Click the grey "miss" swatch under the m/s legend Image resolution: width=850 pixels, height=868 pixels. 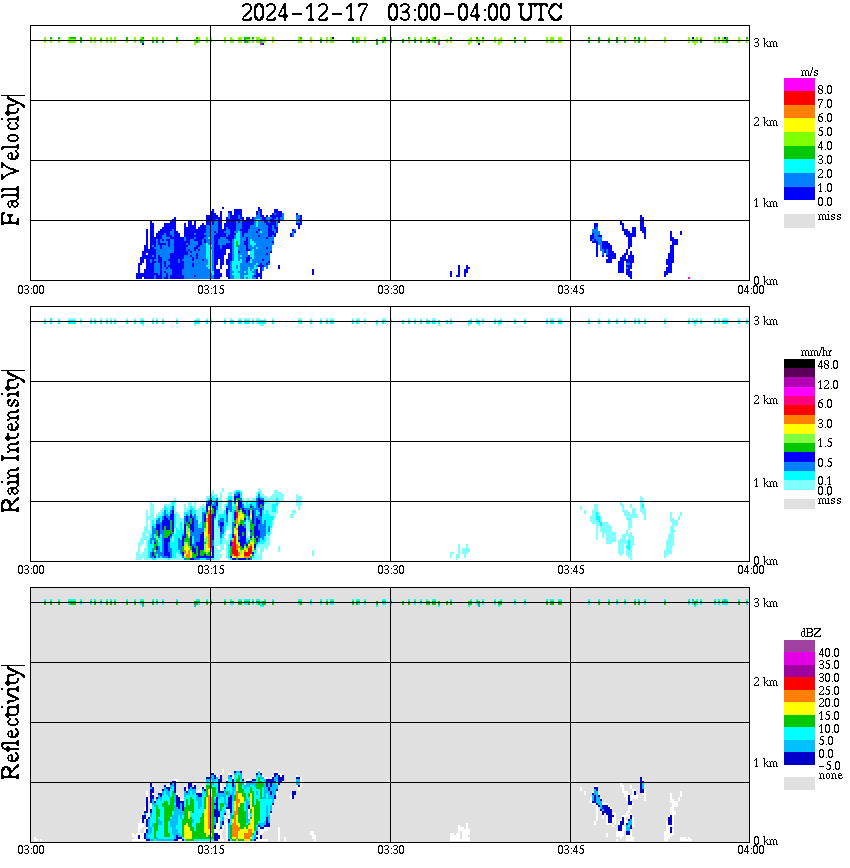click(799, 220)
